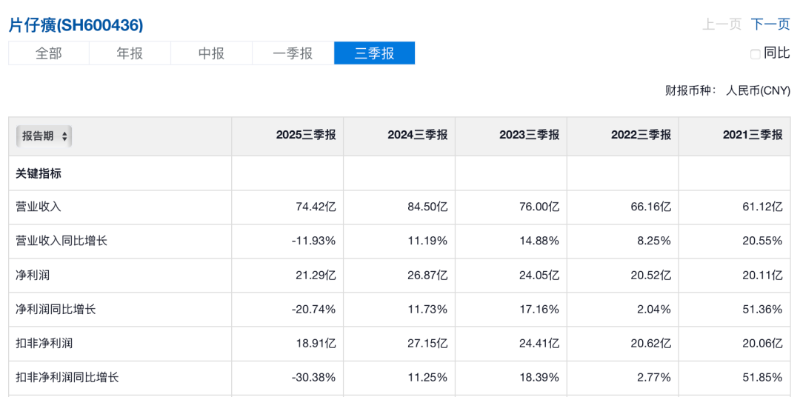Click the 20.62亿 adjusted profit value
Screen dimensions: 800x397
tap(651, 343)
